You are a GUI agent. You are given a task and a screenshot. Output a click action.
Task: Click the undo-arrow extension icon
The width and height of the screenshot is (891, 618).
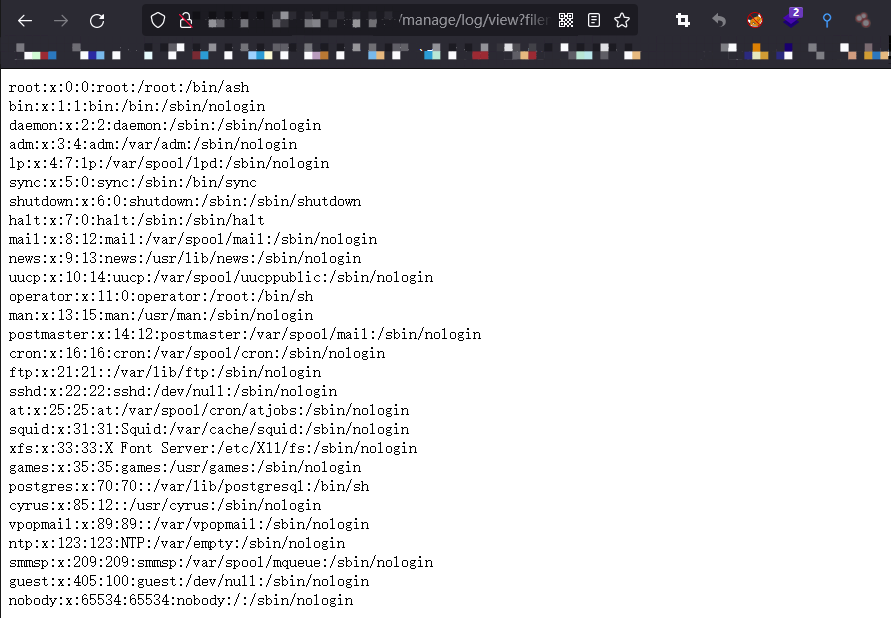(718, 19)
